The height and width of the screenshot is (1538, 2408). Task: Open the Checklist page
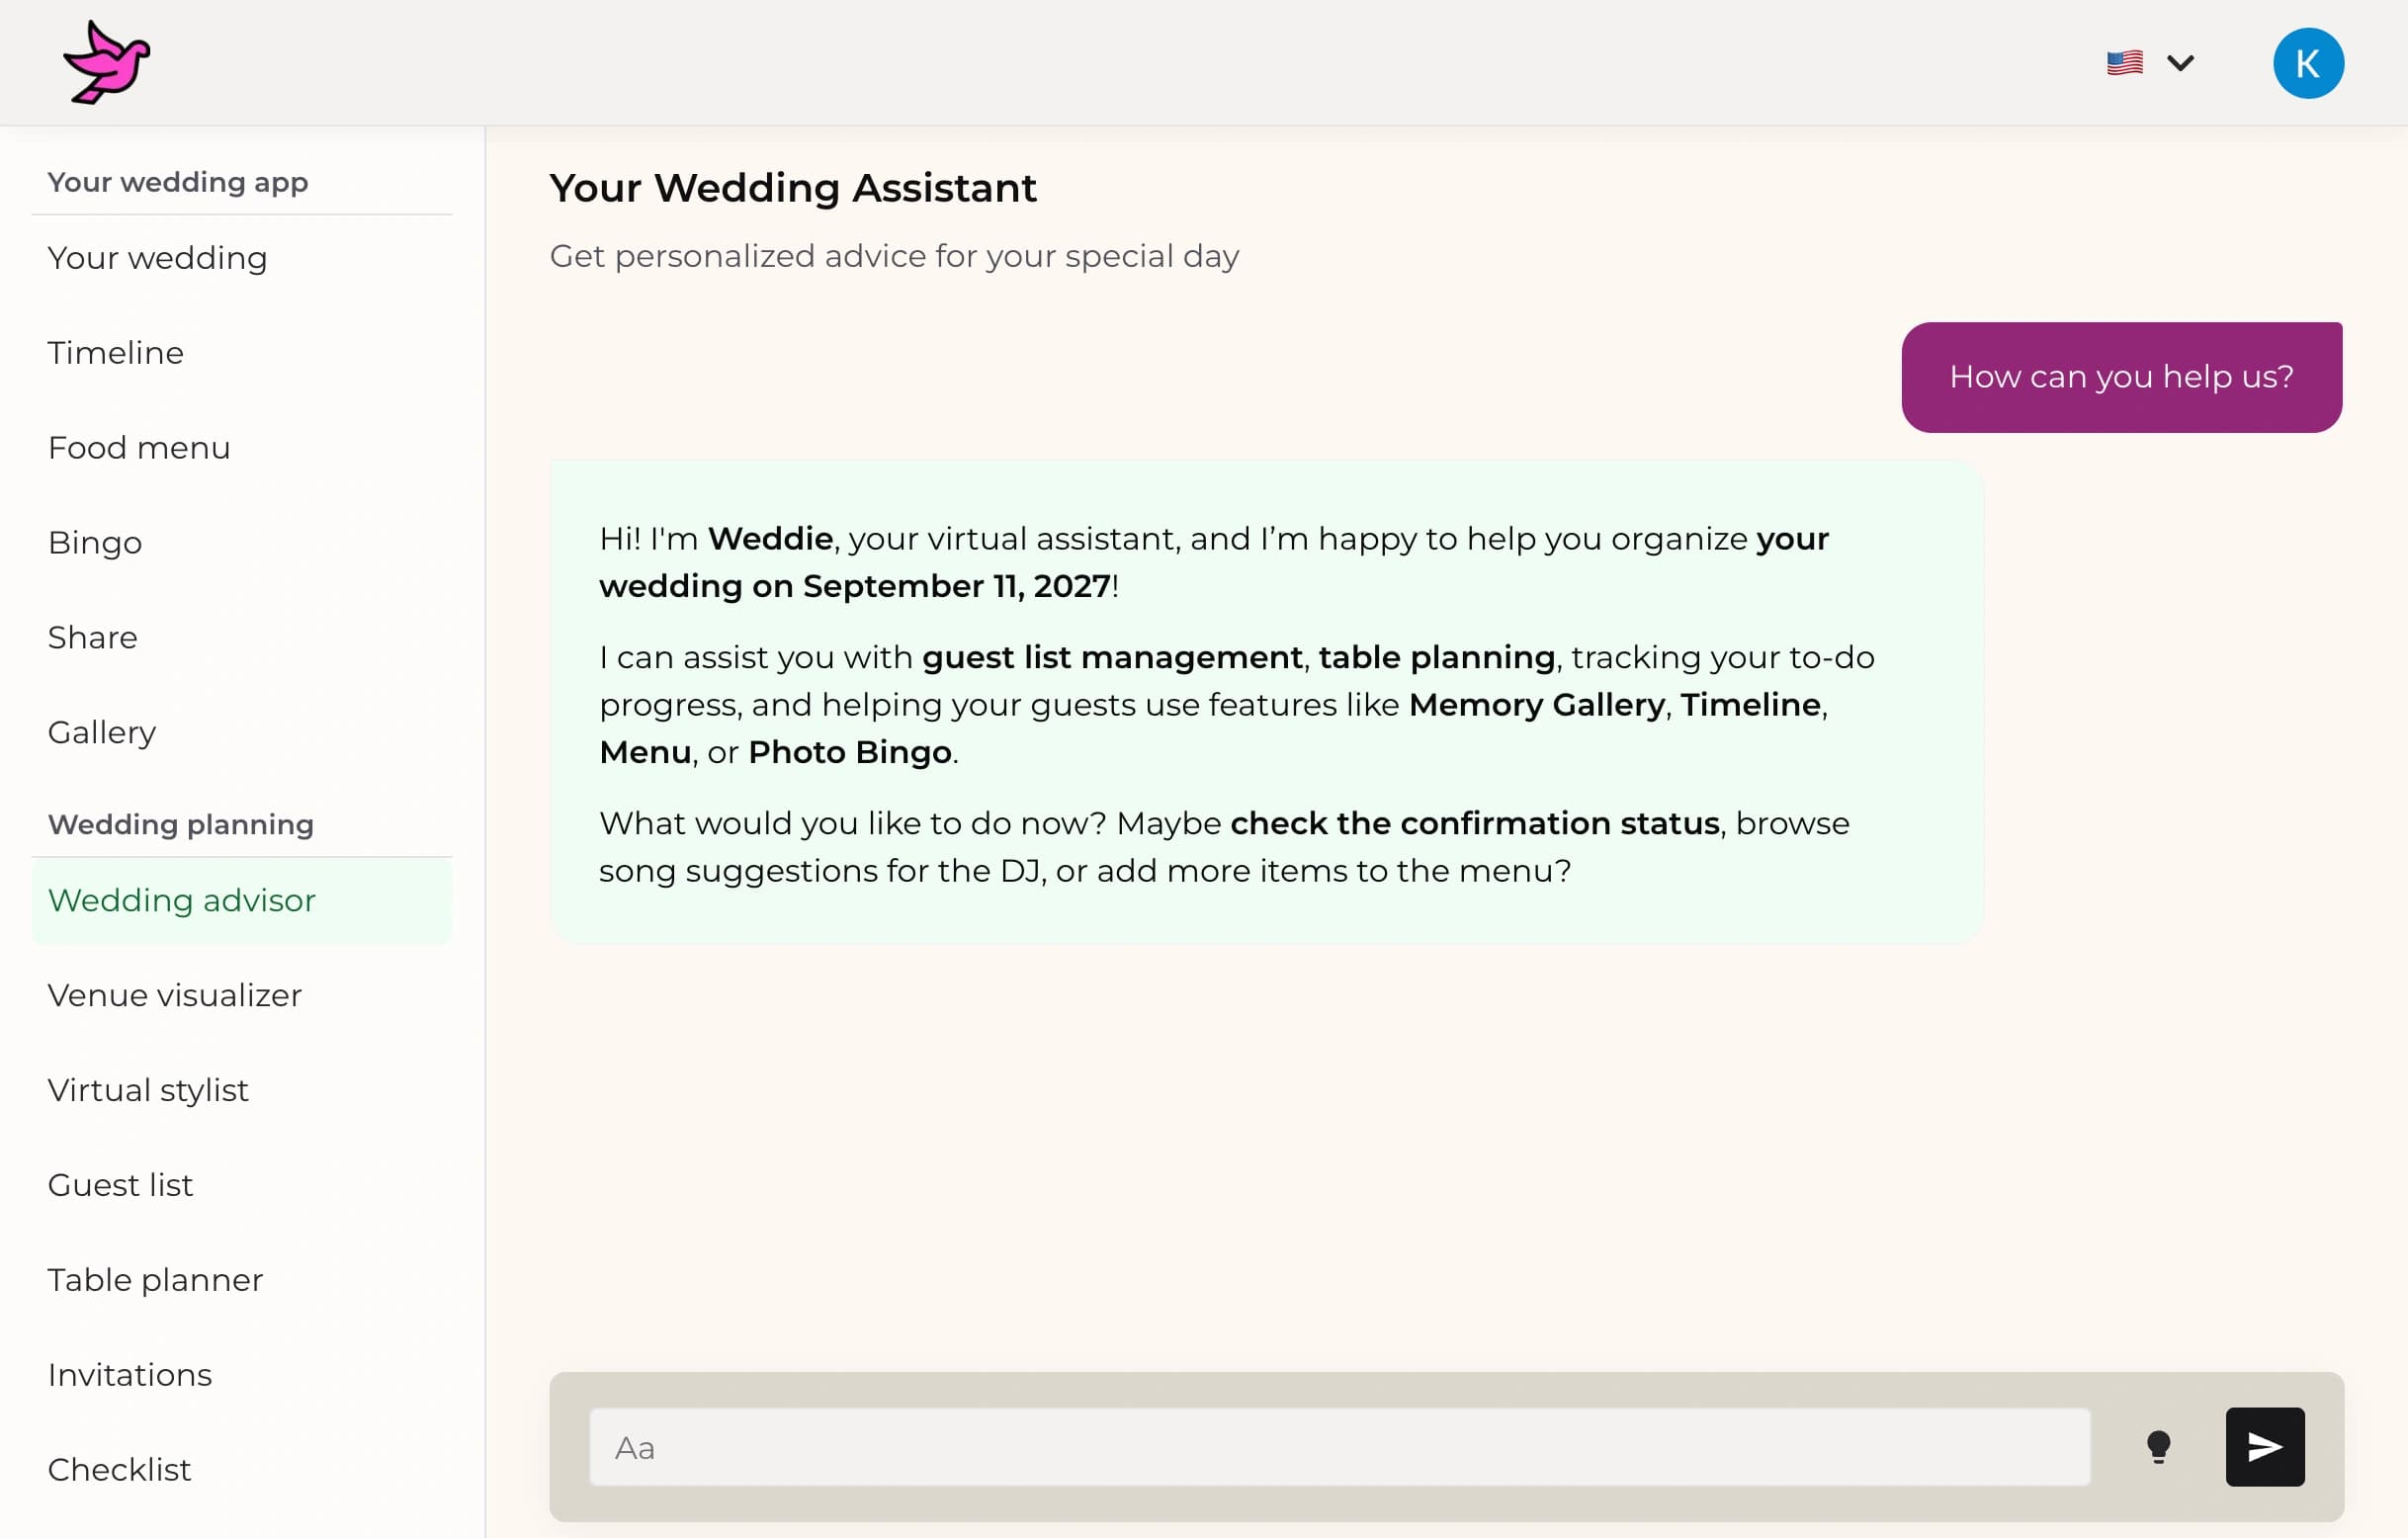(x=119, y=1469)
